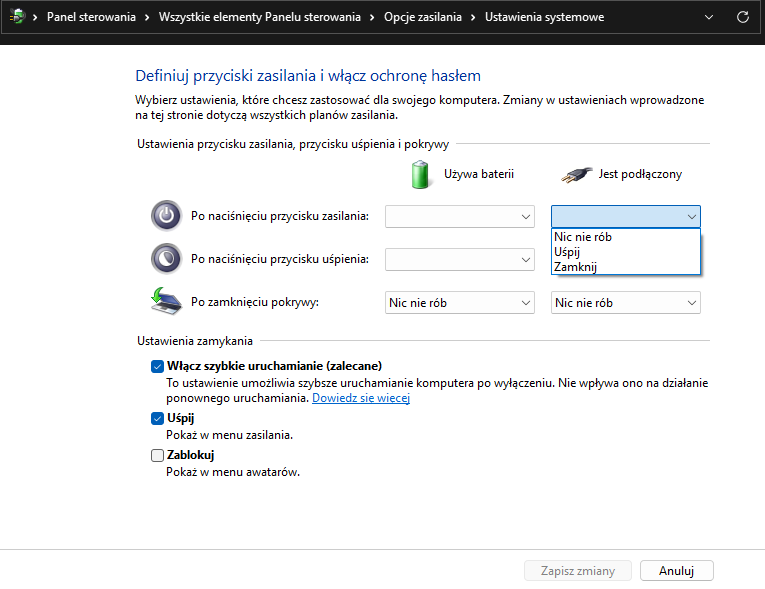The image size is (765, 589).
Task: Toggle 'Włącz szybkie uruchamianie' checkbox
Action: [157, 366]
